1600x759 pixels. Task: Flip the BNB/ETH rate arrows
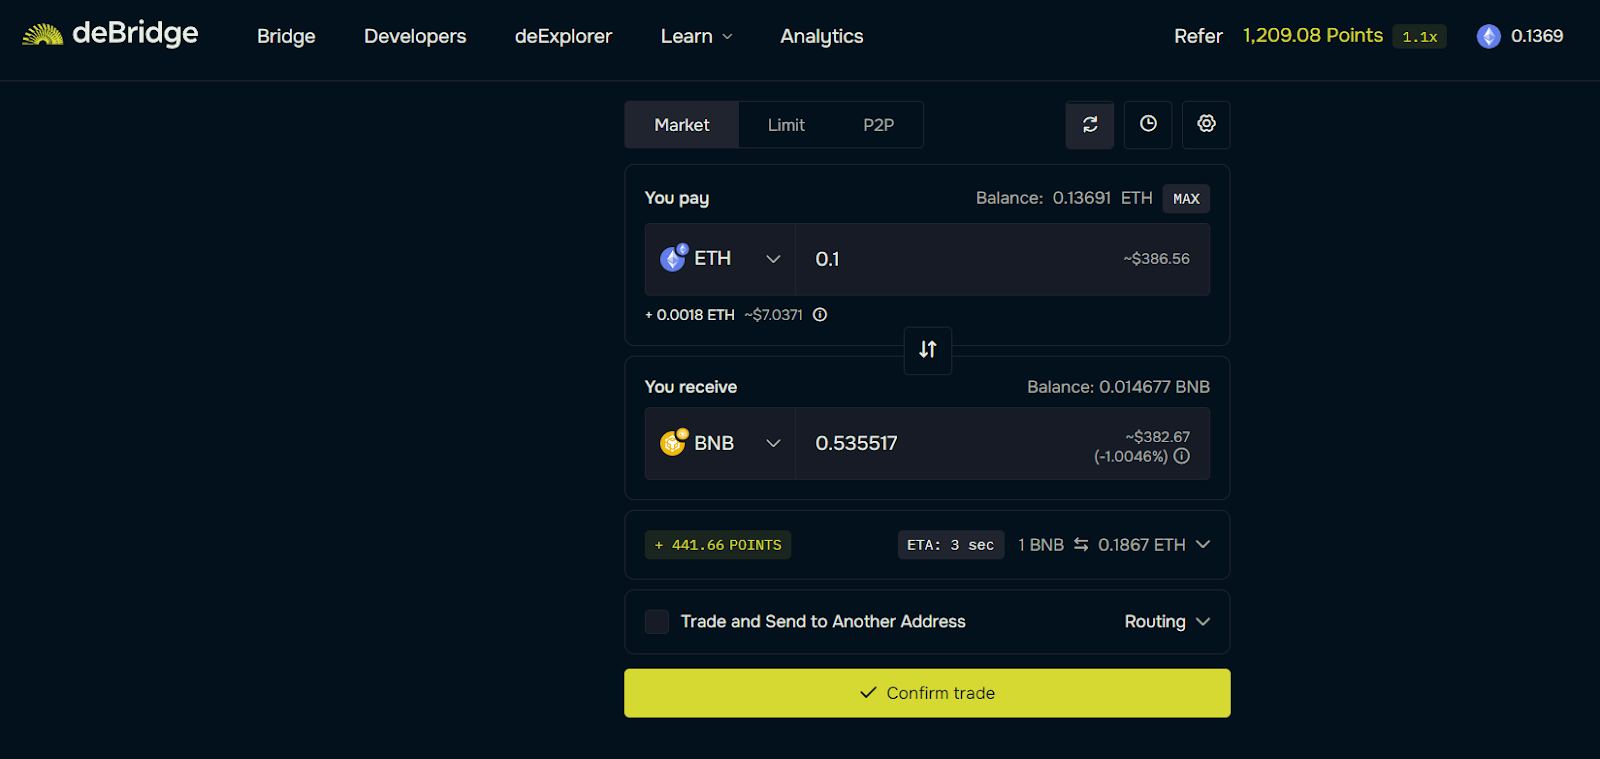click(1081, 544)
